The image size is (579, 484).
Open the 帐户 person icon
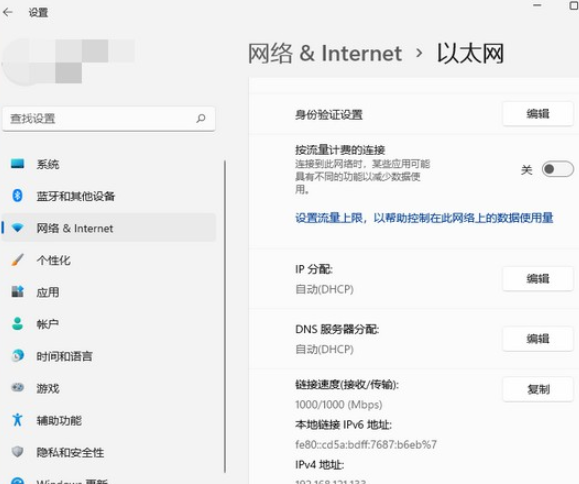(x=17, y=324)
